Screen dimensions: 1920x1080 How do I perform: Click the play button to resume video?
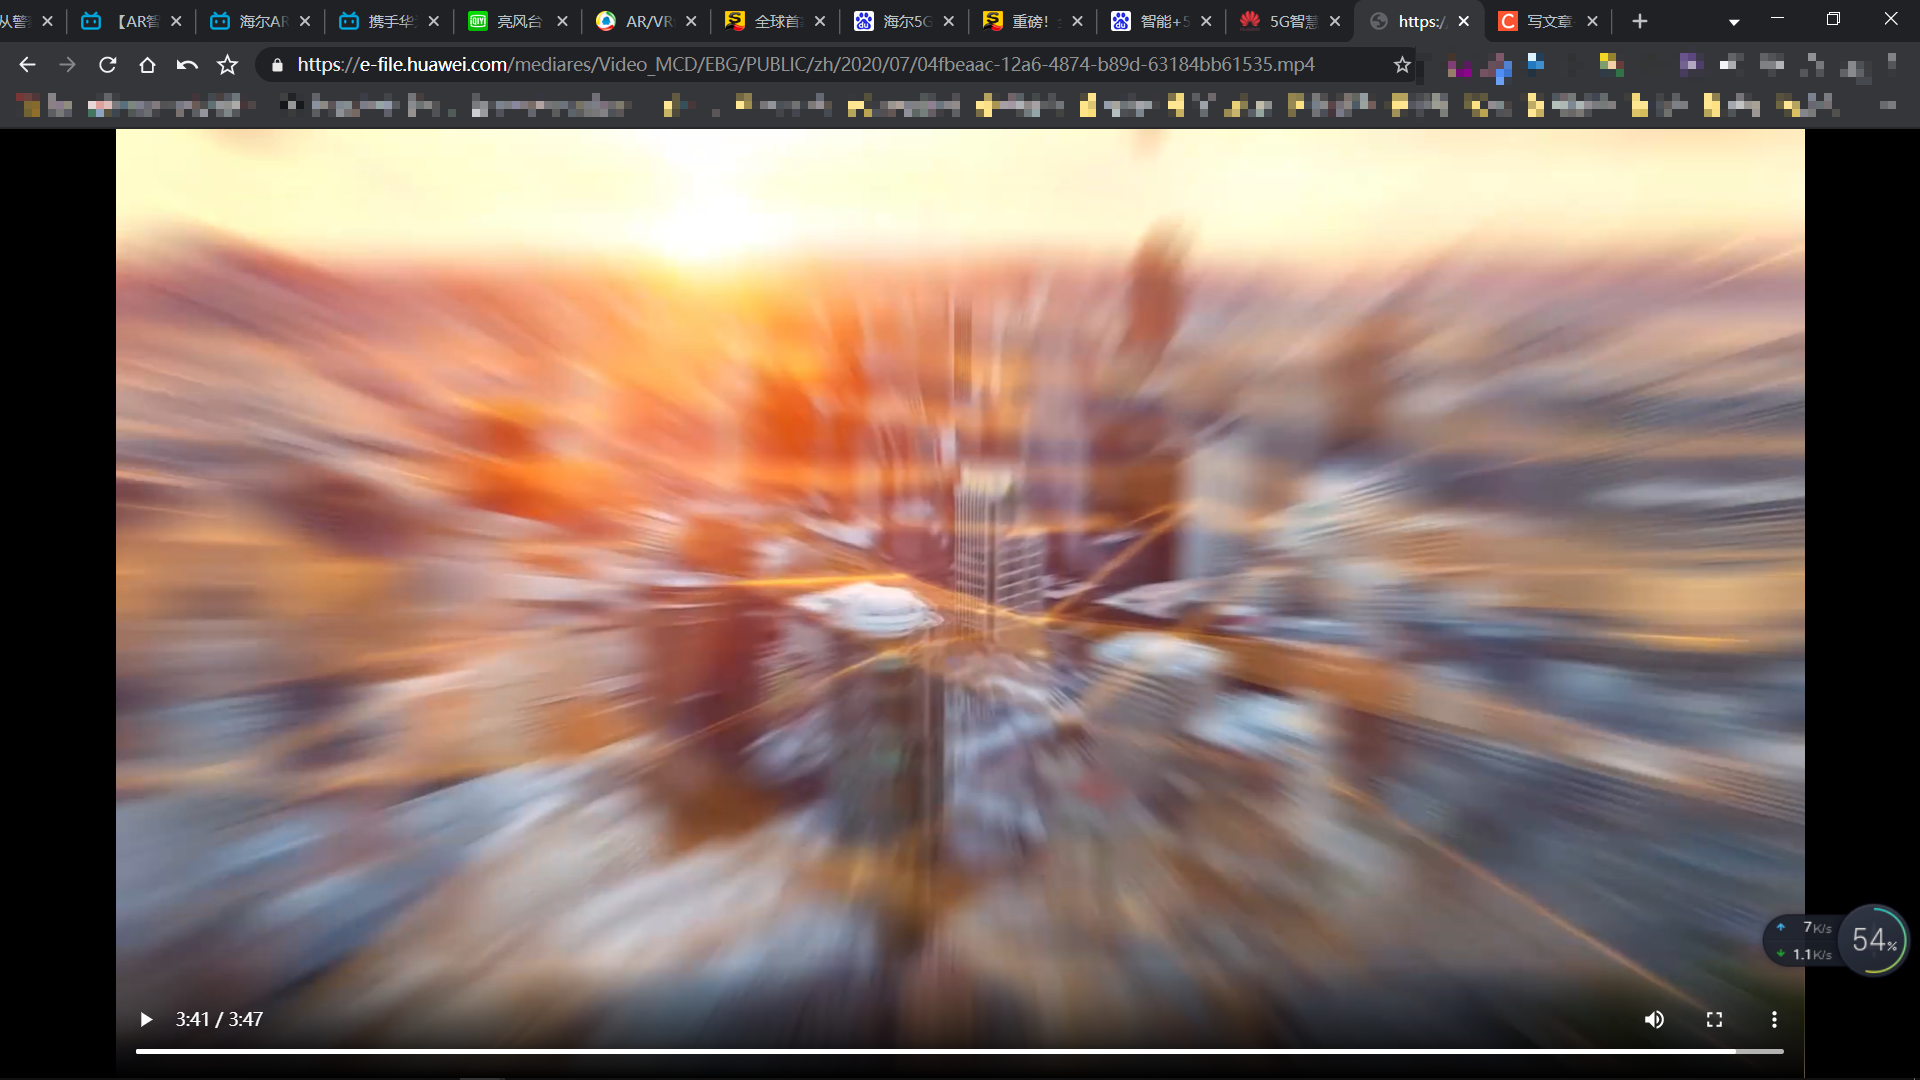point(145,1019)
